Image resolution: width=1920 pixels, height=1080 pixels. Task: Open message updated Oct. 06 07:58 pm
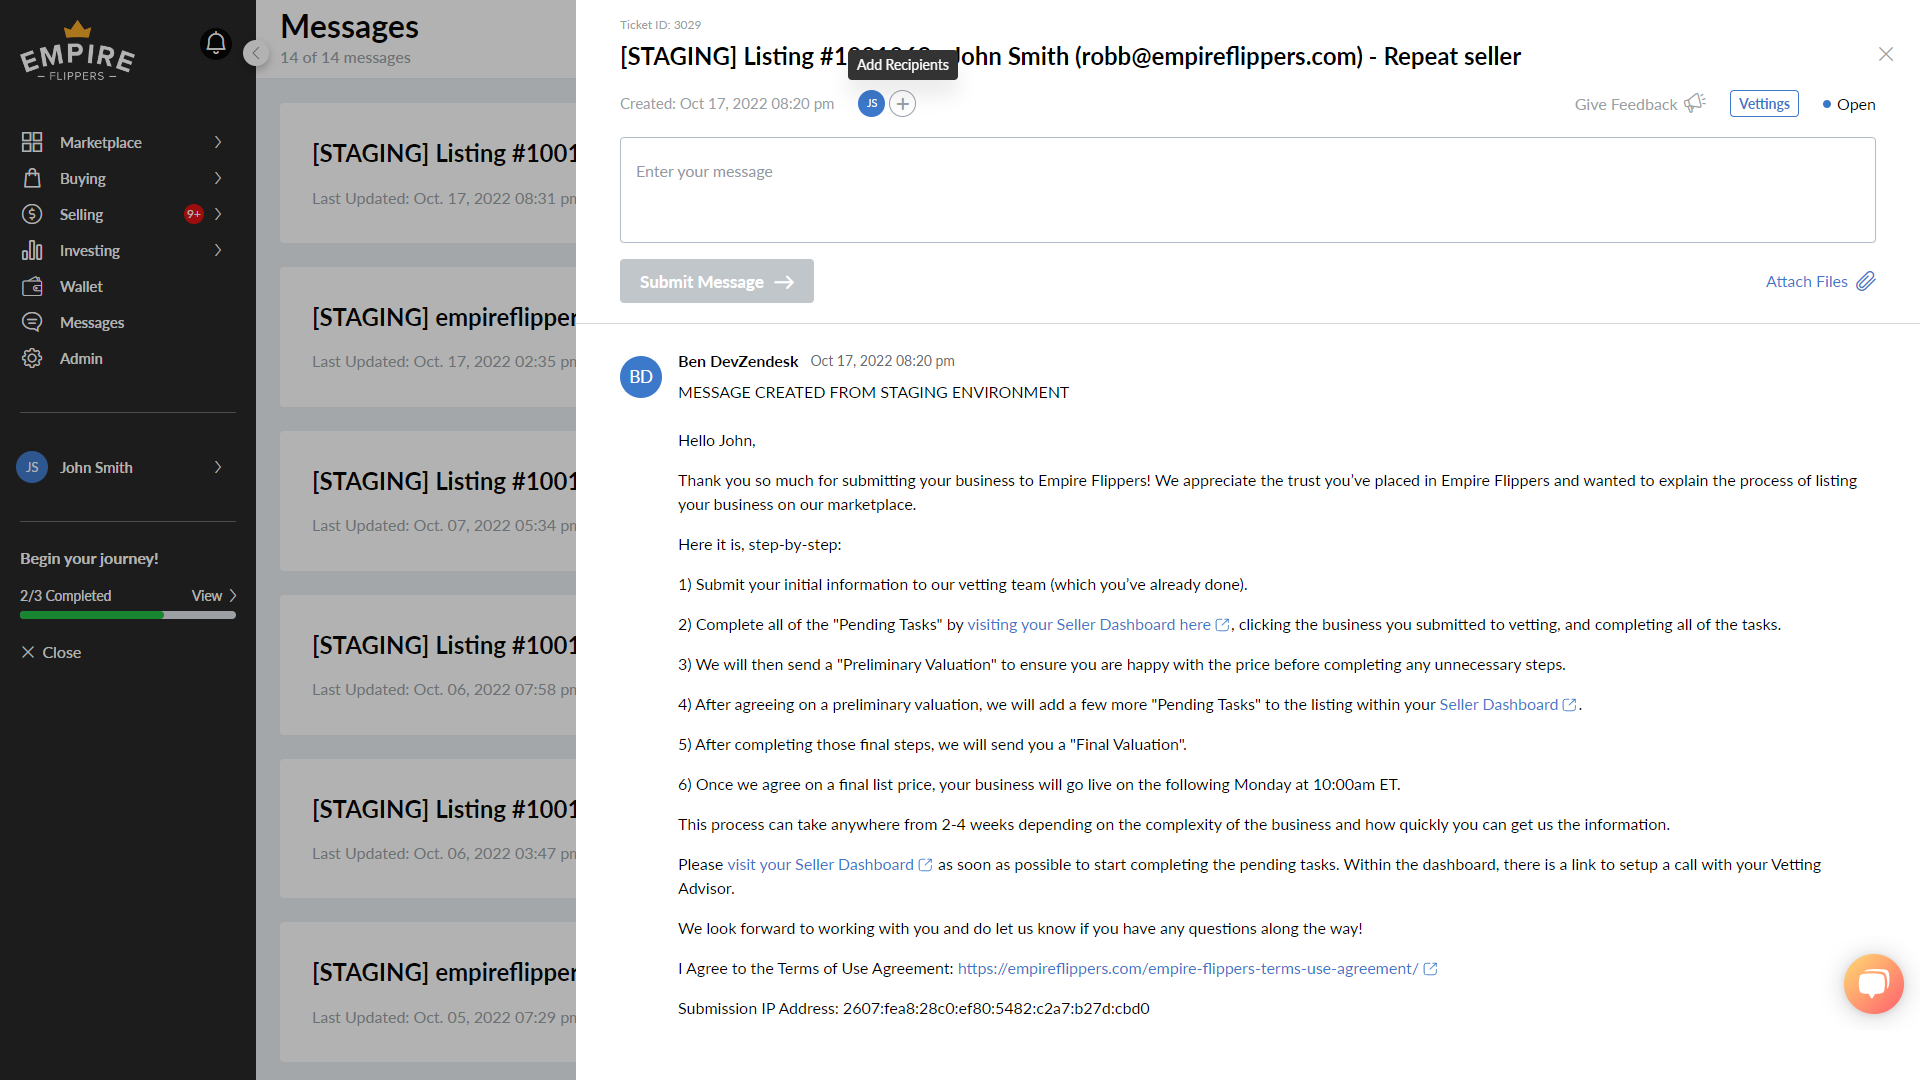(x=428, y=665)
